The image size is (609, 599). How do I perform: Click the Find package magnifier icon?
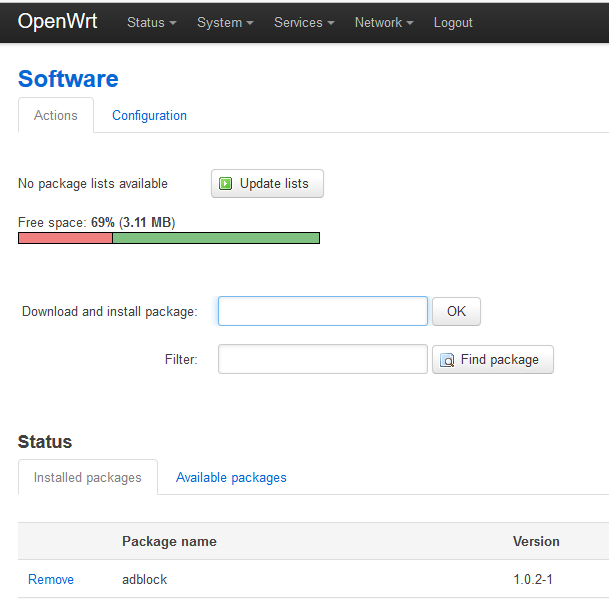[447, 360]
